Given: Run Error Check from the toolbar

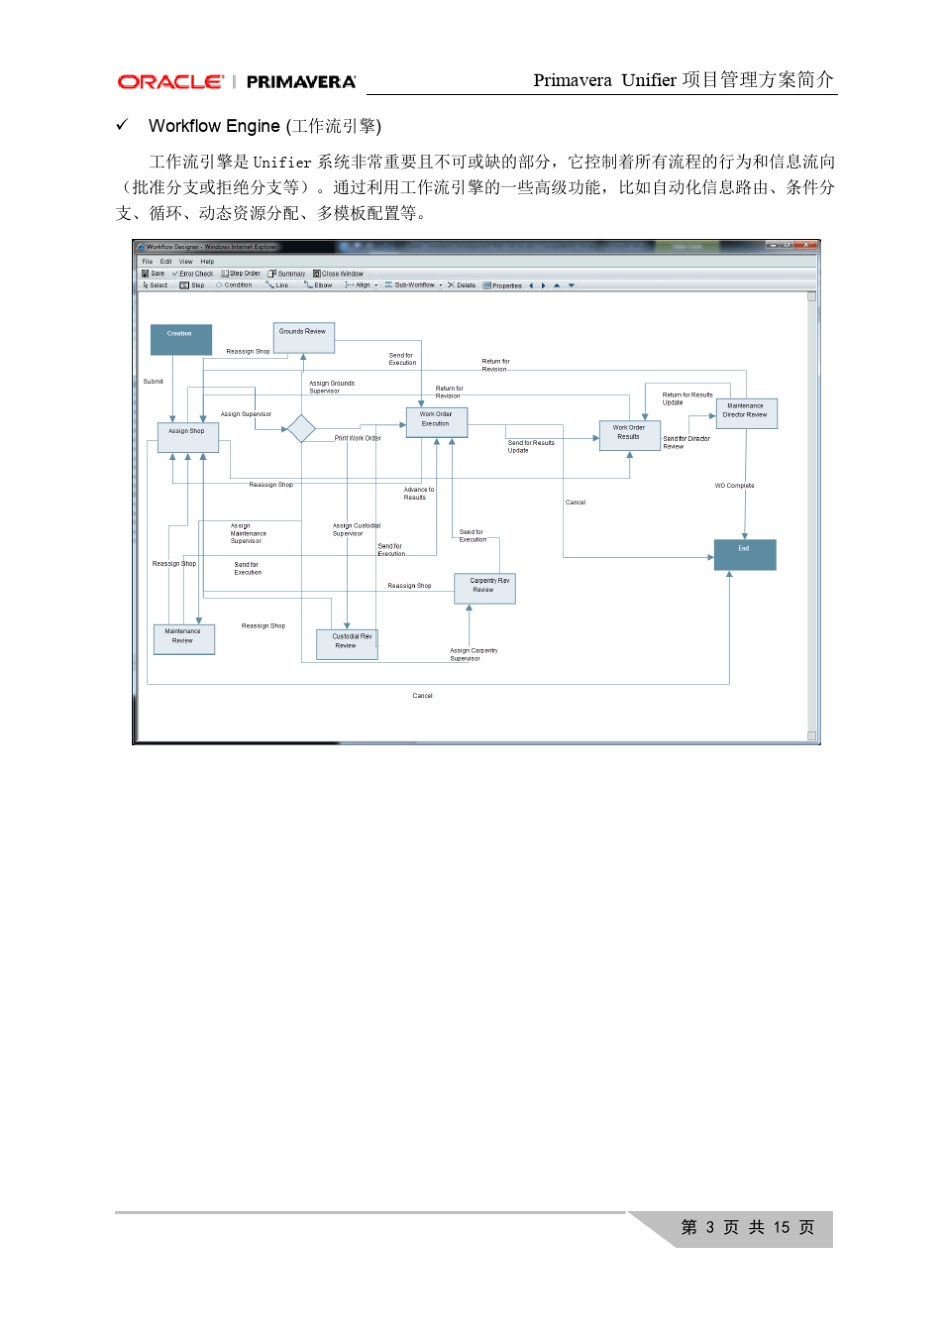Looking at the screenshot, I should [x=193, y=274].
